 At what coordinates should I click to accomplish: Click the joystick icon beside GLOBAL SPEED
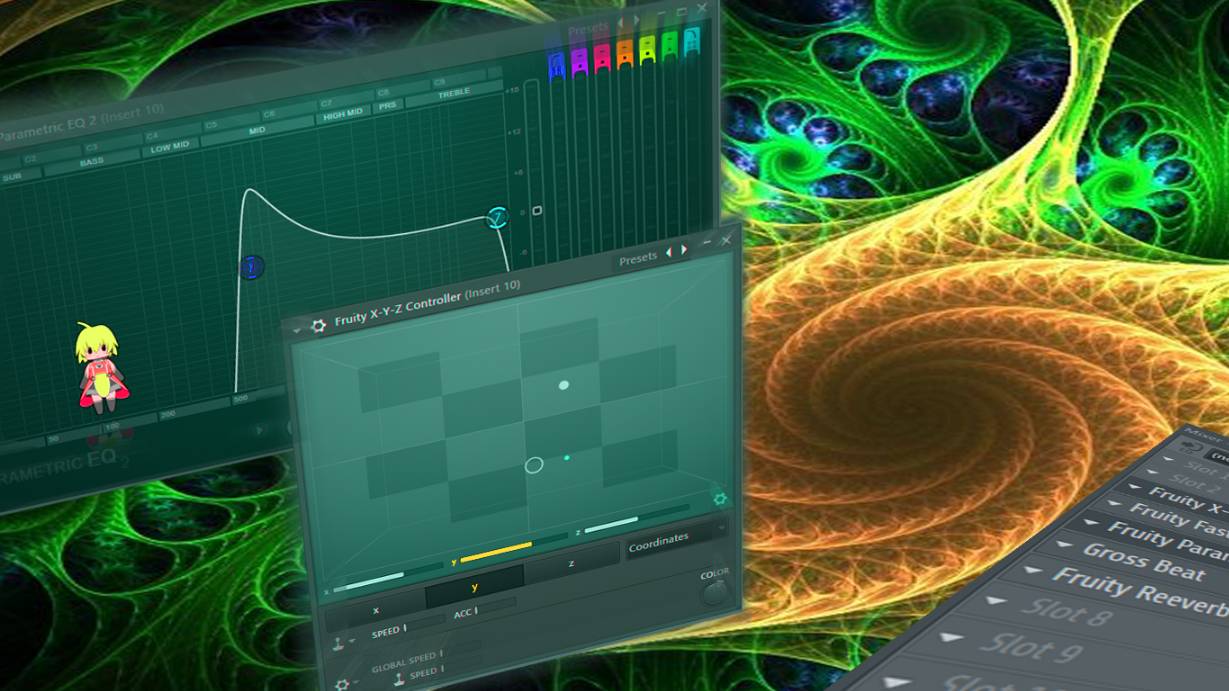(x=400, y=680)
